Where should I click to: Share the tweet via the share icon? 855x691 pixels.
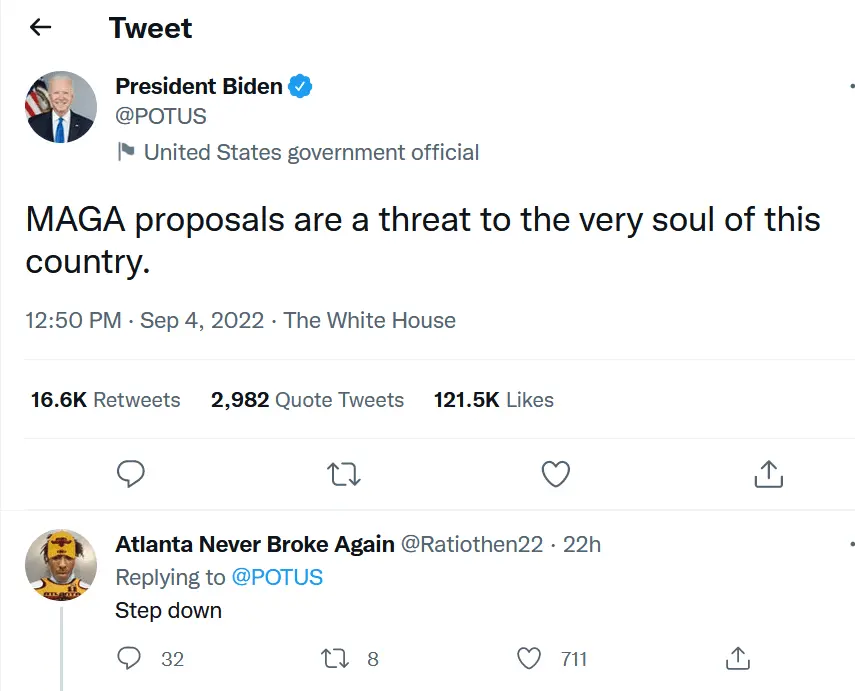pyautogui.click(x=767, y=474)
